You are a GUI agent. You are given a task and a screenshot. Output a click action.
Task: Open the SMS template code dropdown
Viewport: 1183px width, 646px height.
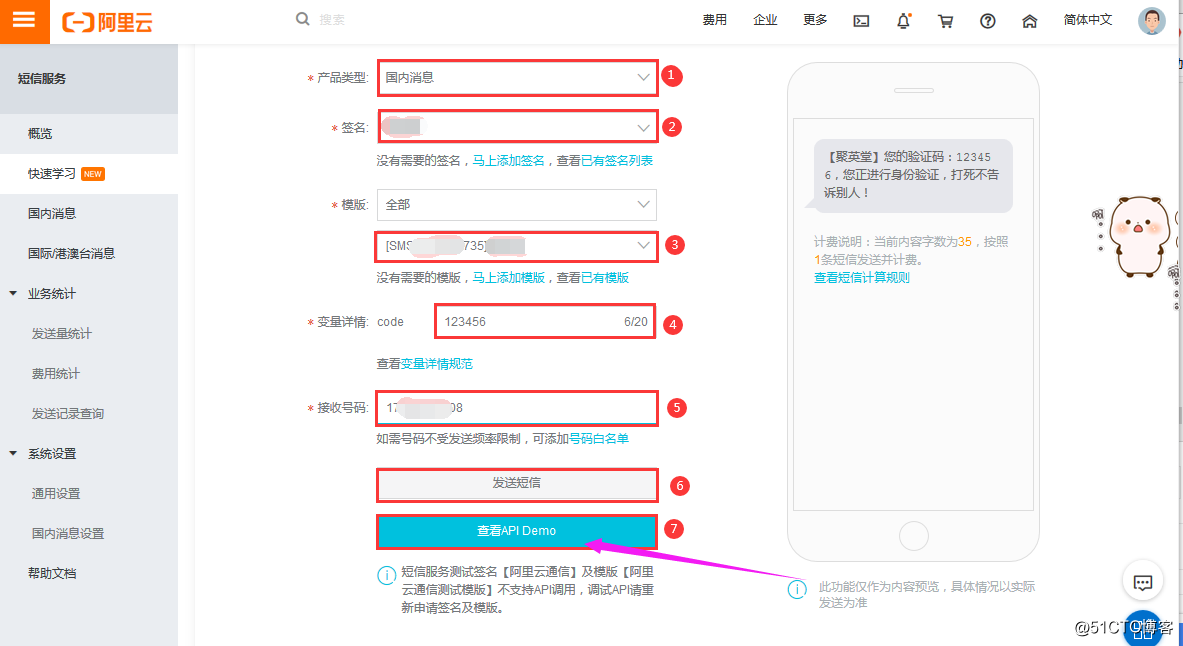point(517,246)
